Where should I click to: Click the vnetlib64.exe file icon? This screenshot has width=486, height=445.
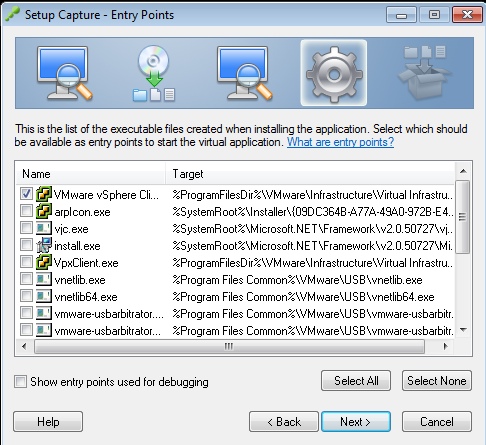44,296
